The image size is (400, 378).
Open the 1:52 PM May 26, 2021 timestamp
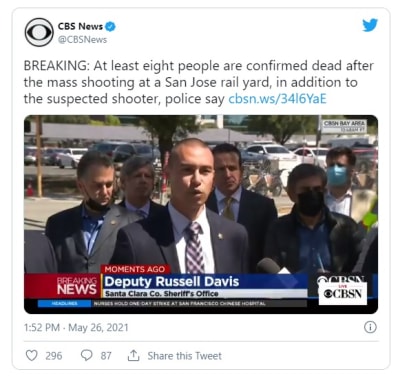pos(76,327)
